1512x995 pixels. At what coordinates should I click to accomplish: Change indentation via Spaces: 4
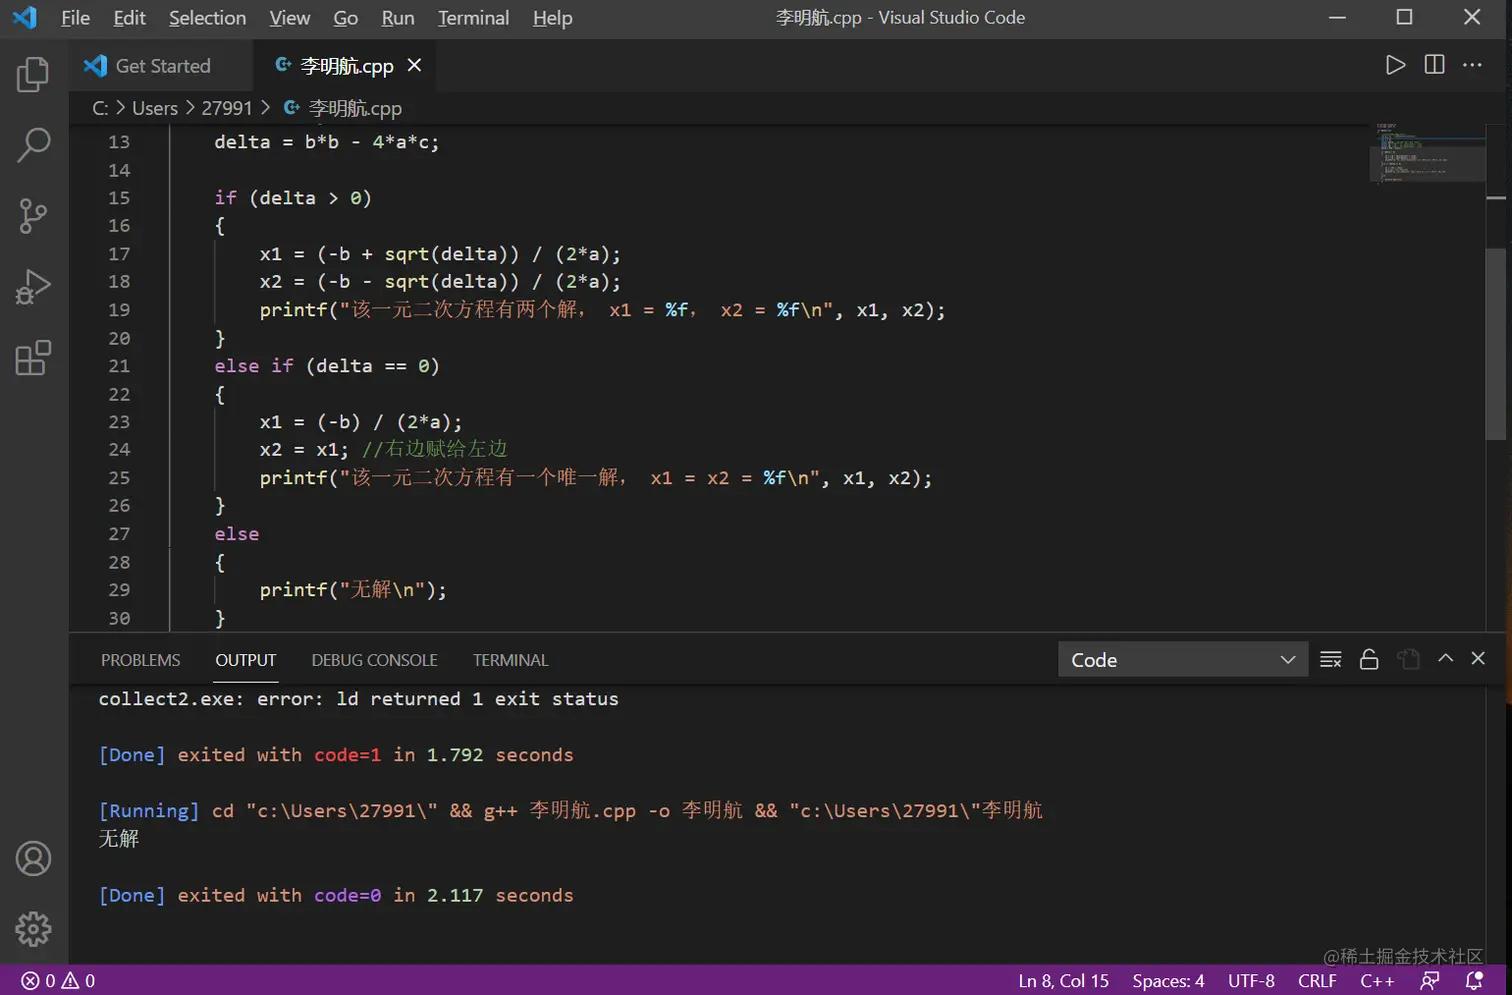click(x=1168, y=981)
